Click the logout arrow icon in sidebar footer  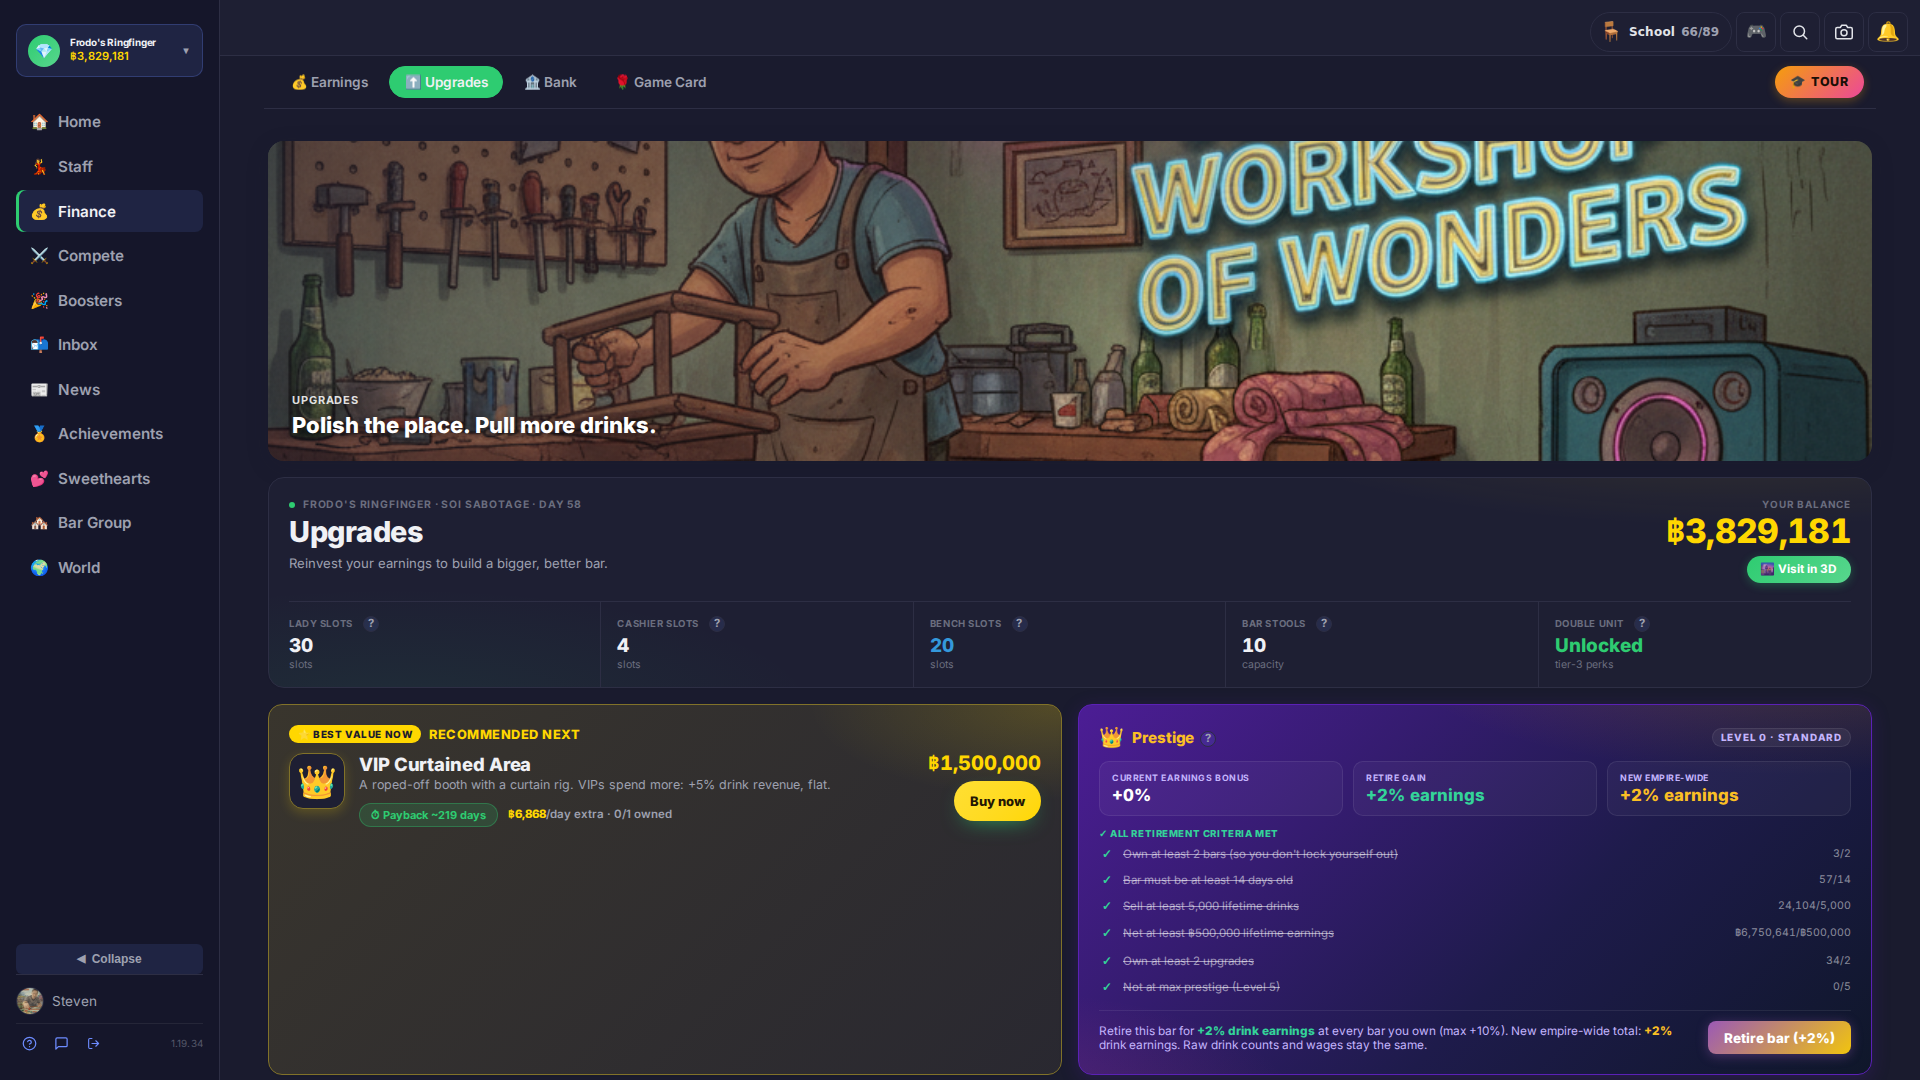coord(94,1043)
